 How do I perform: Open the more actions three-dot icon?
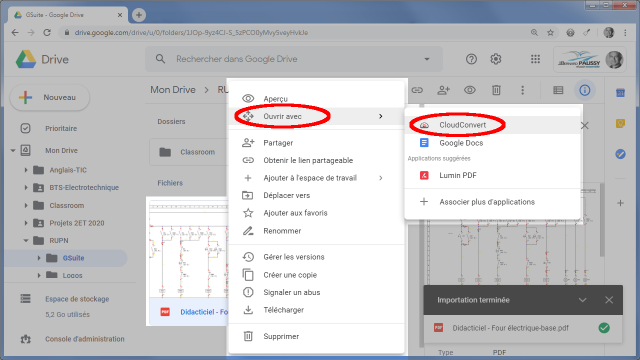coord(522,90)
